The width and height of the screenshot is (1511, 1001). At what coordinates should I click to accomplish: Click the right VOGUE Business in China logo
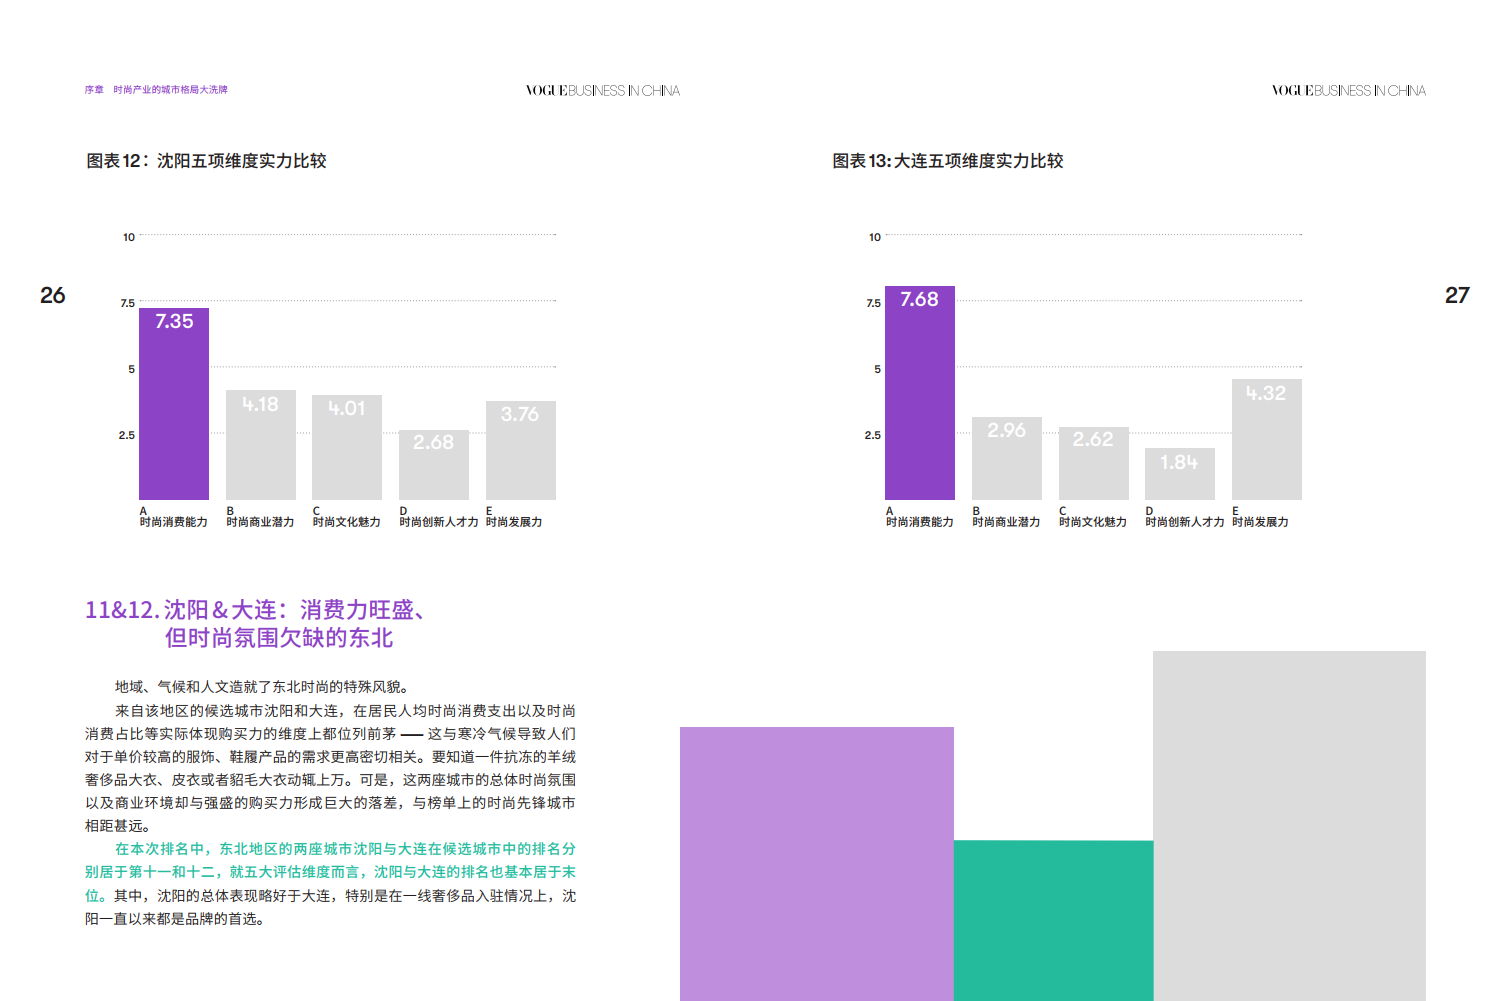(x=1348, y=91)
